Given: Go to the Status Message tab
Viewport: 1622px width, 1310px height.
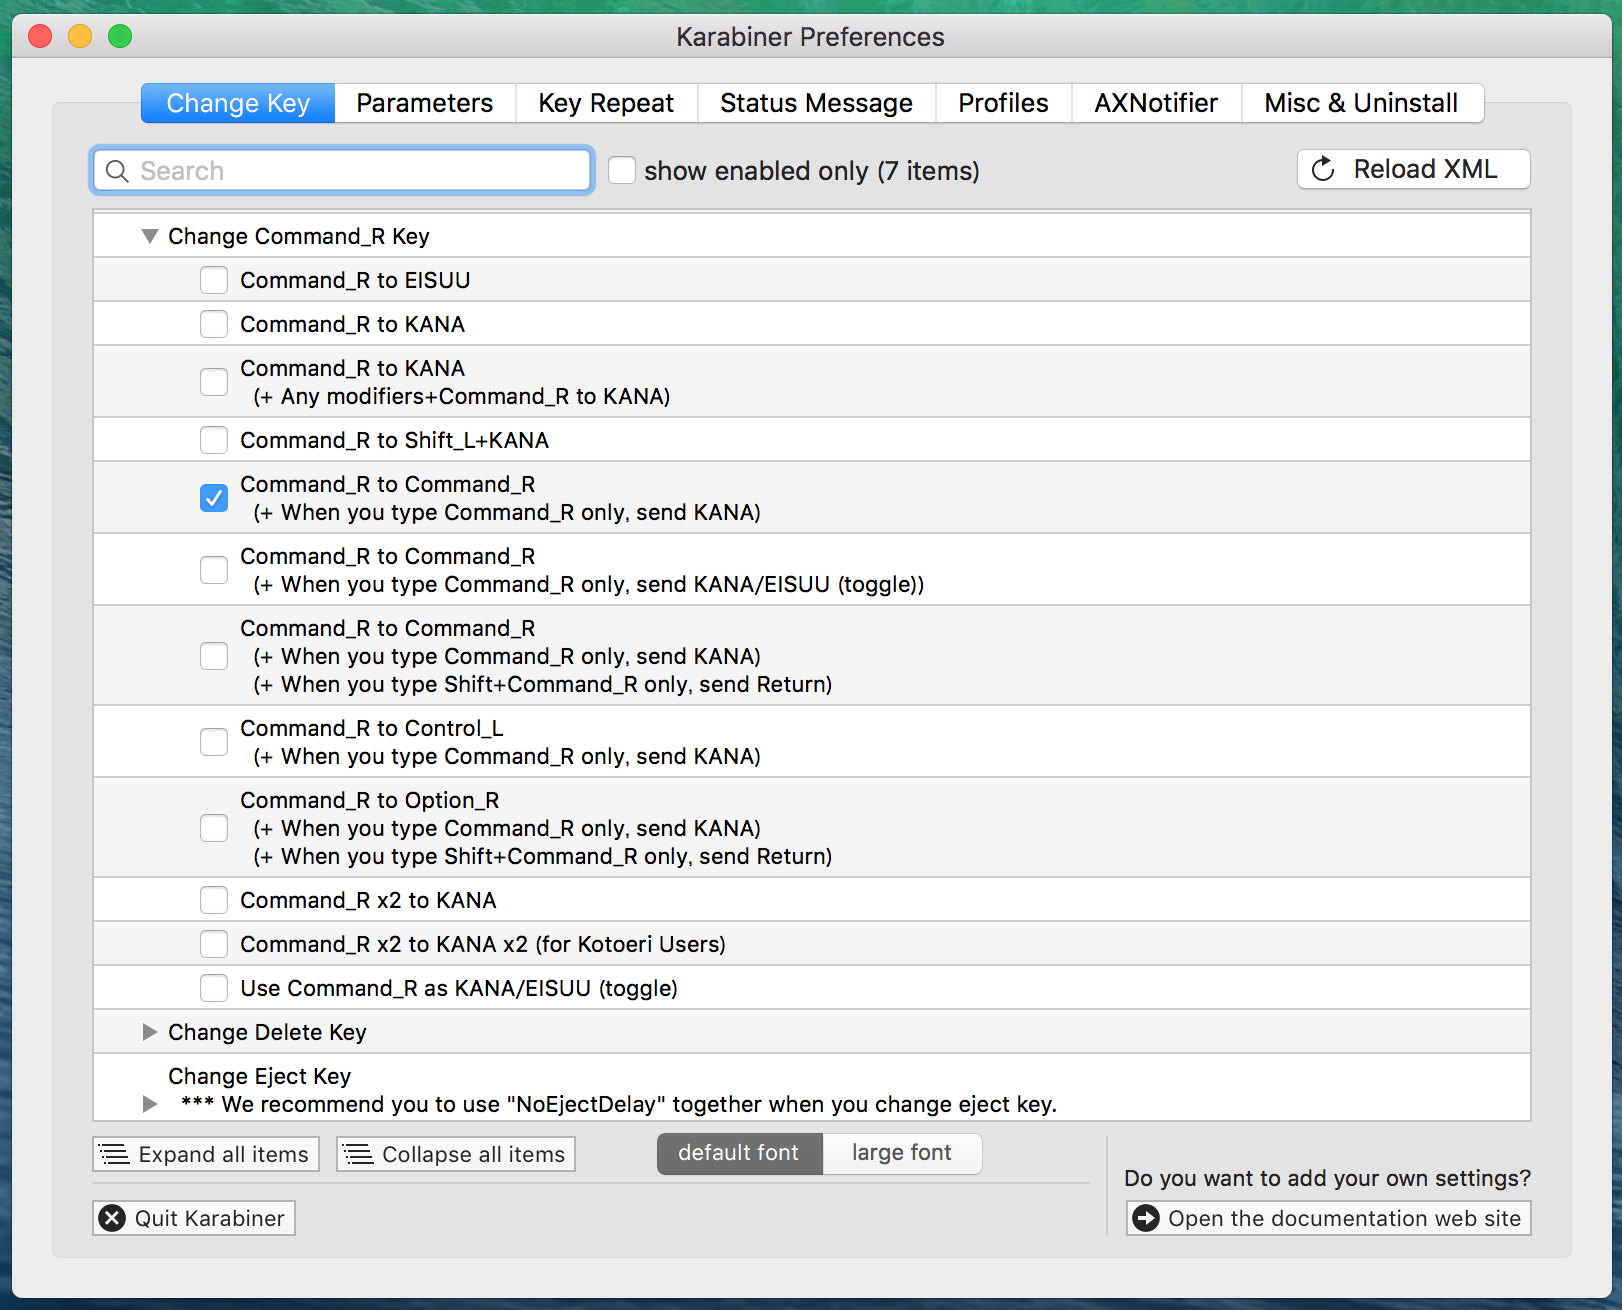Looking at the screenshot, I should coord(816,103).
